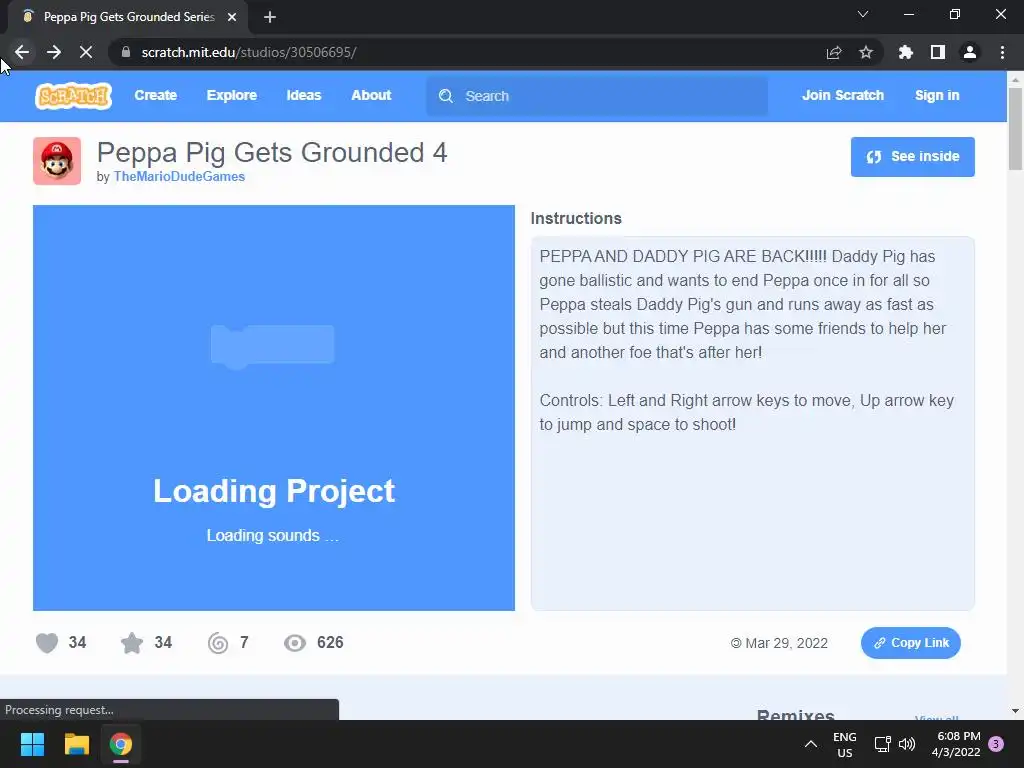The image size is (1024, 768).
Task: Click the remix spiral icon
Action: [218, 643]
